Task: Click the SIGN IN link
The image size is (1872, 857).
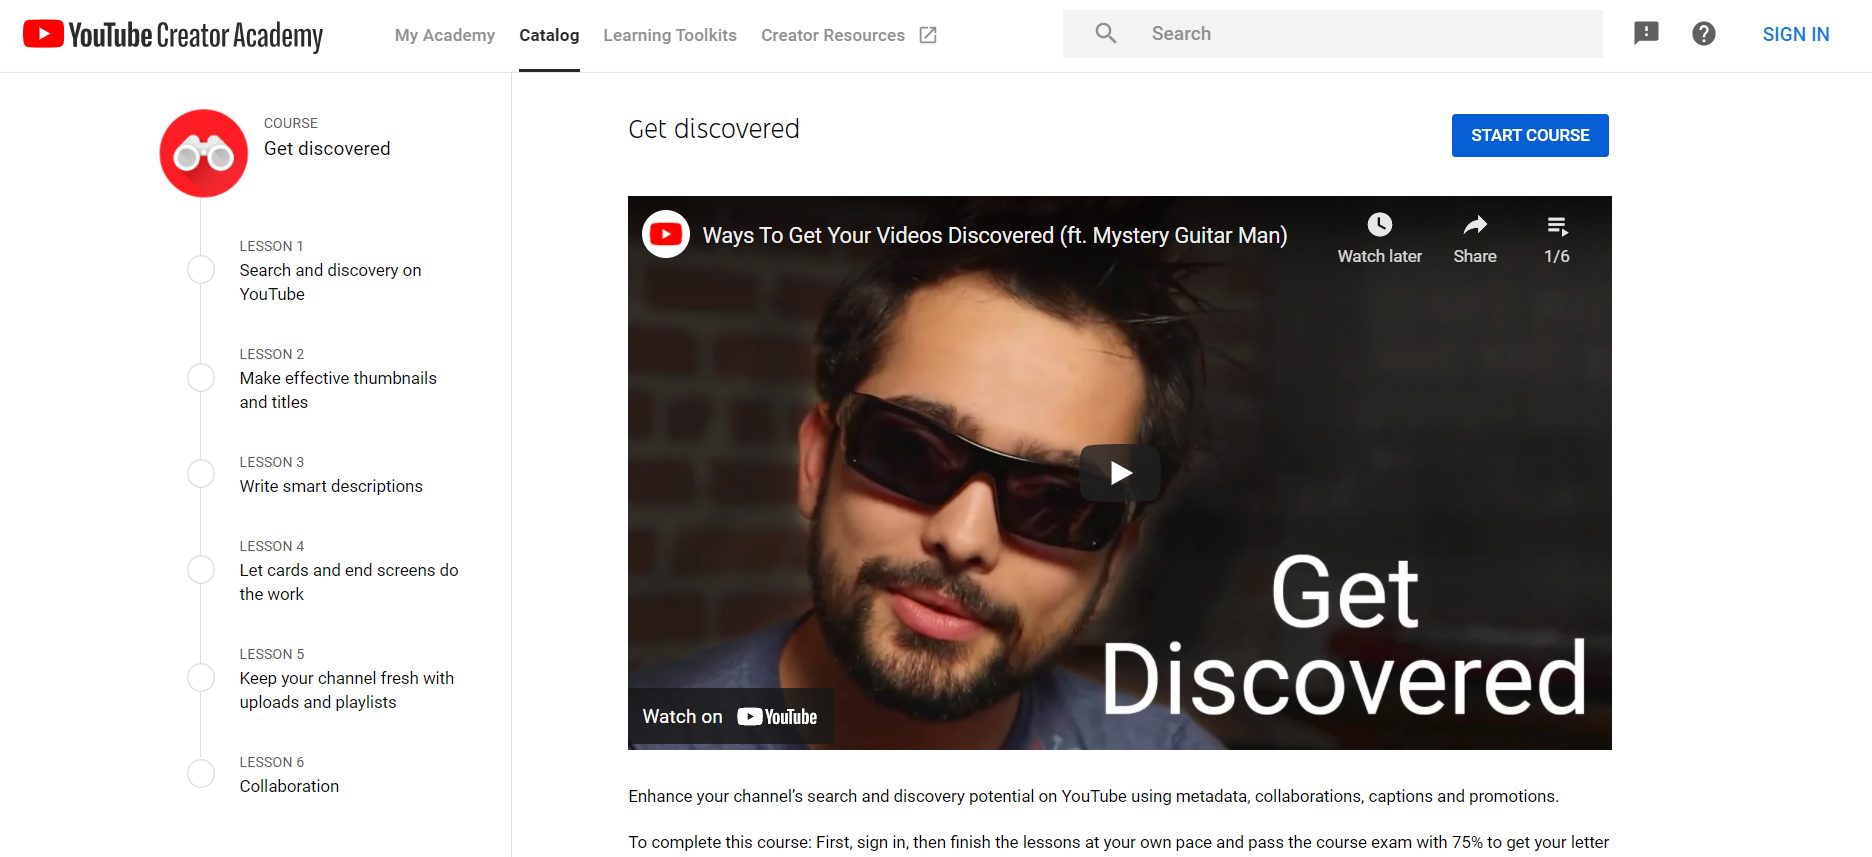Action: [x=1796, y=34]
